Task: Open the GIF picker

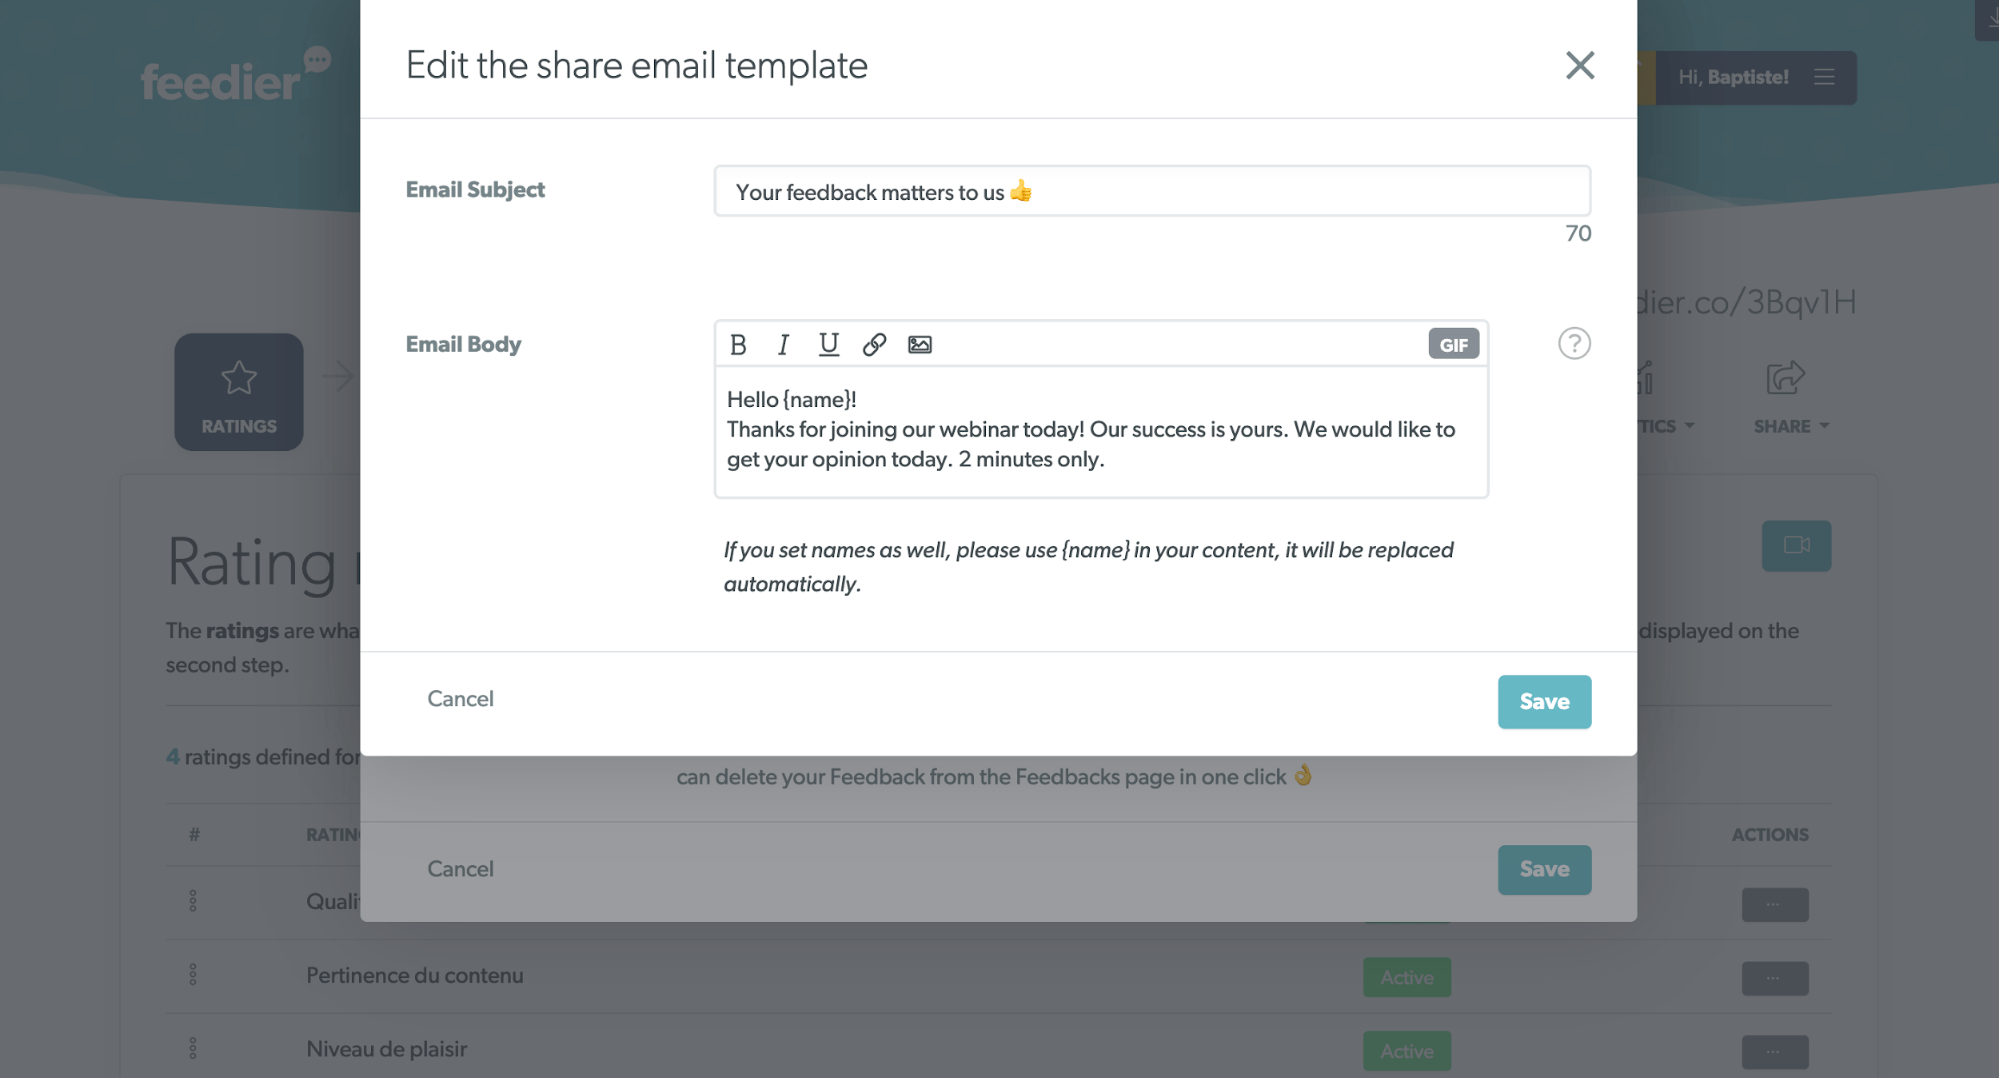Action: (1453, 344)
